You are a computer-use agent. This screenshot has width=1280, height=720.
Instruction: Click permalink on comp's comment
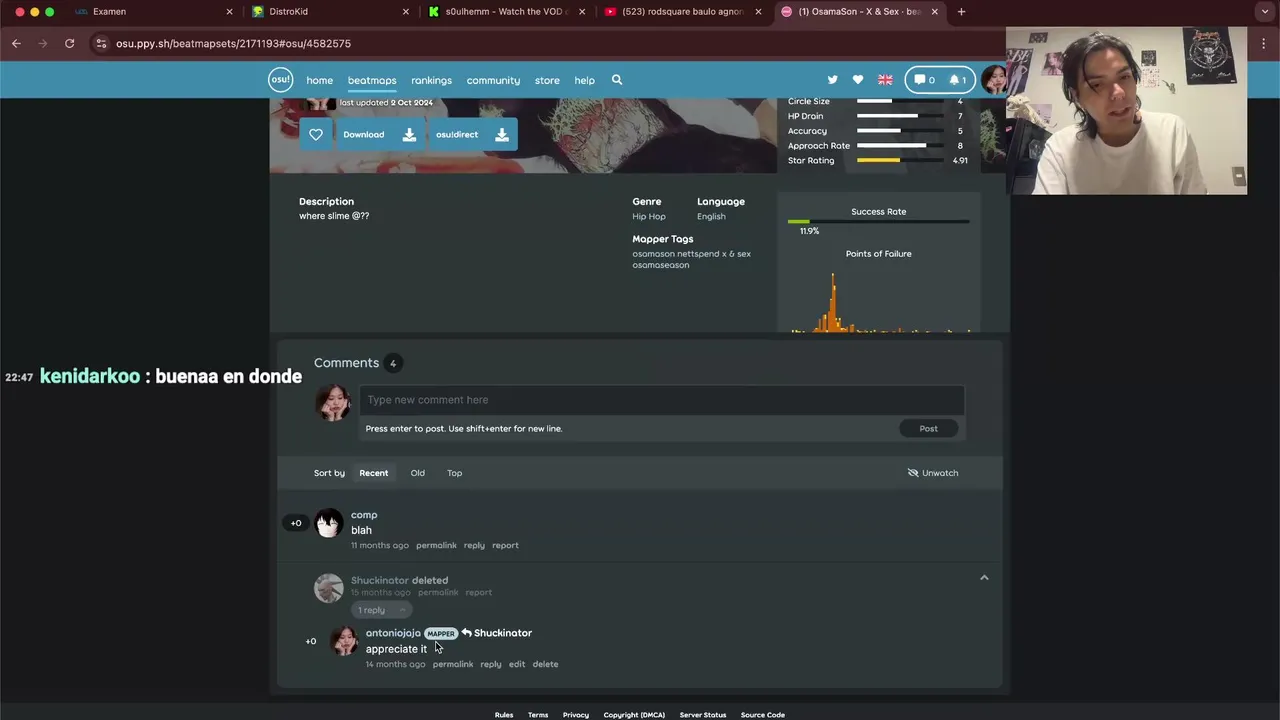[436, 545]
